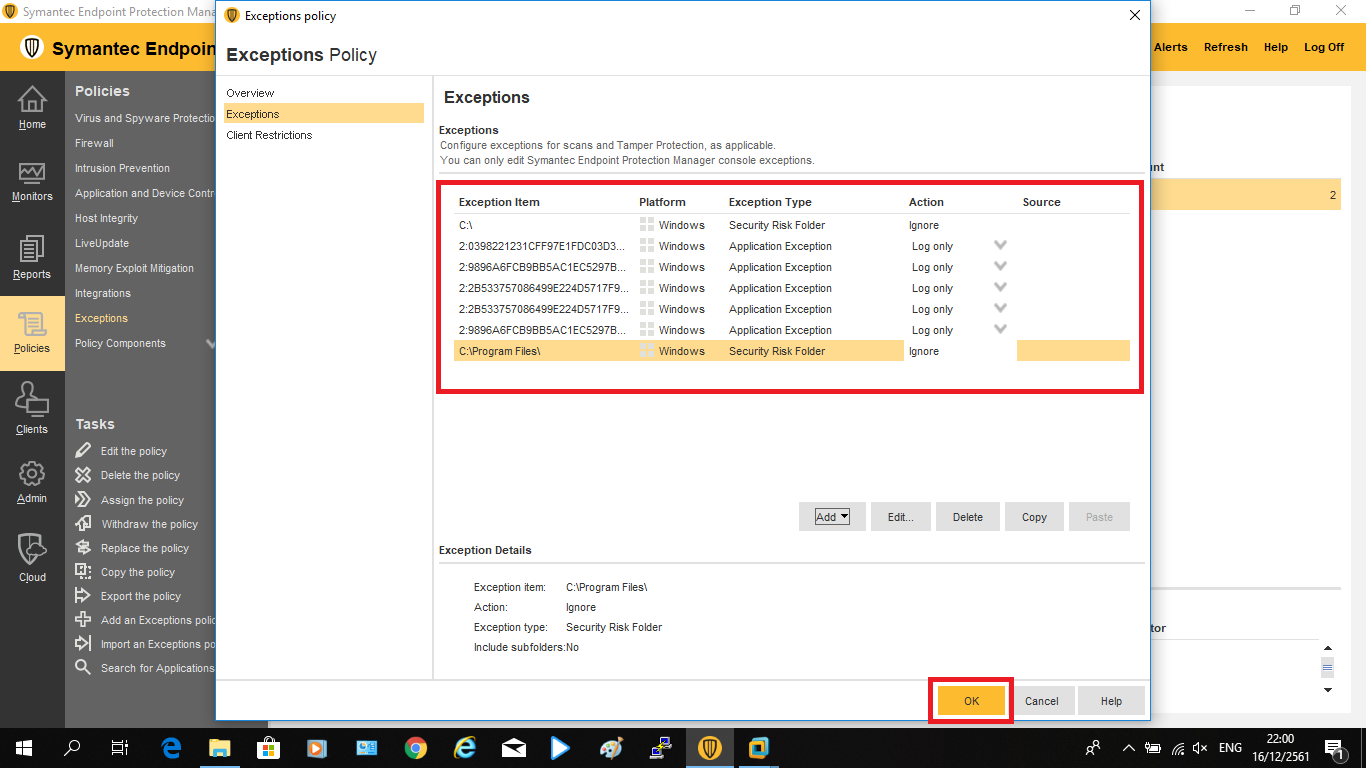Screen dimensions: 1366x768
Task: Click Edit the policy pencil icon
Action: 83,451
